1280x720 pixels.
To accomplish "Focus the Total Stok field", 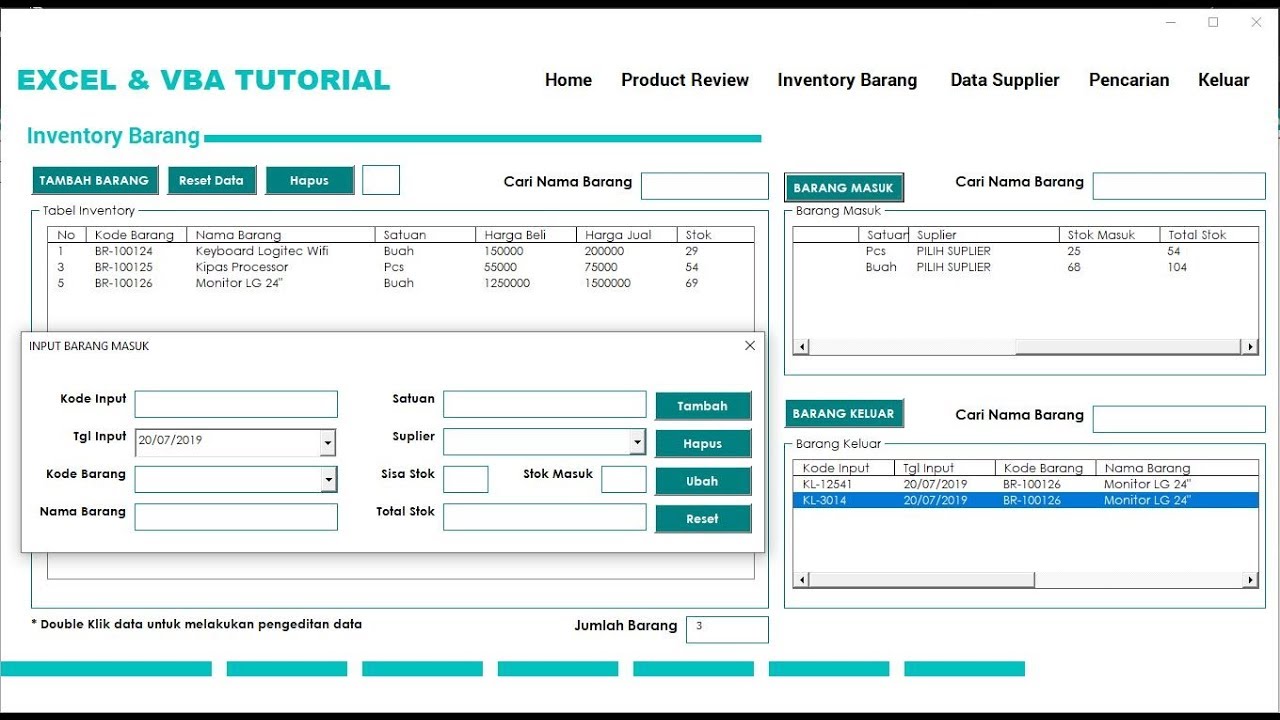I will 545,517.
